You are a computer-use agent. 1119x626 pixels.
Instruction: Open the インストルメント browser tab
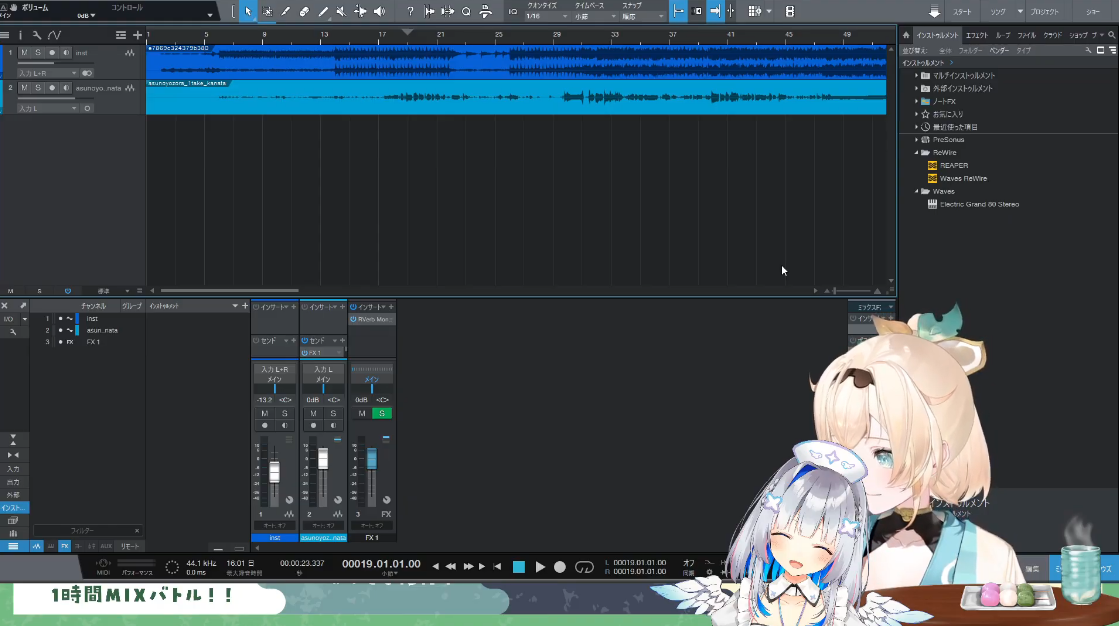click(x=938, y=35)
